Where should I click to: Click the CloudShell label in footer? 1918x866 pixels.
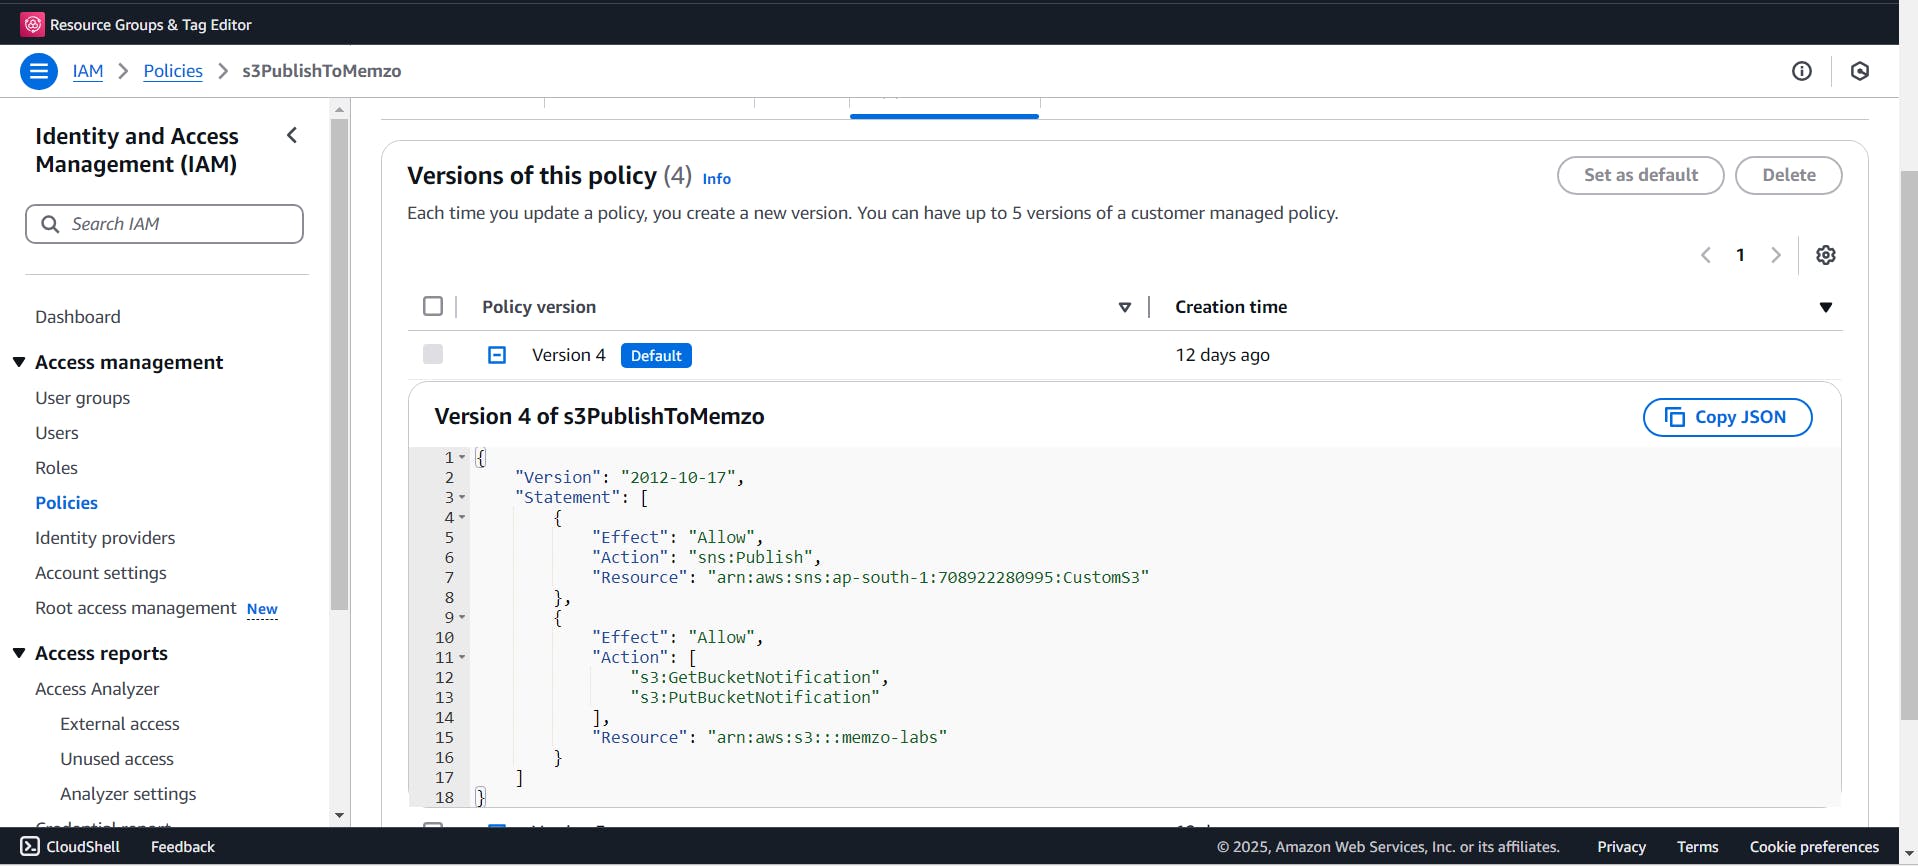(x=83, y=847)
